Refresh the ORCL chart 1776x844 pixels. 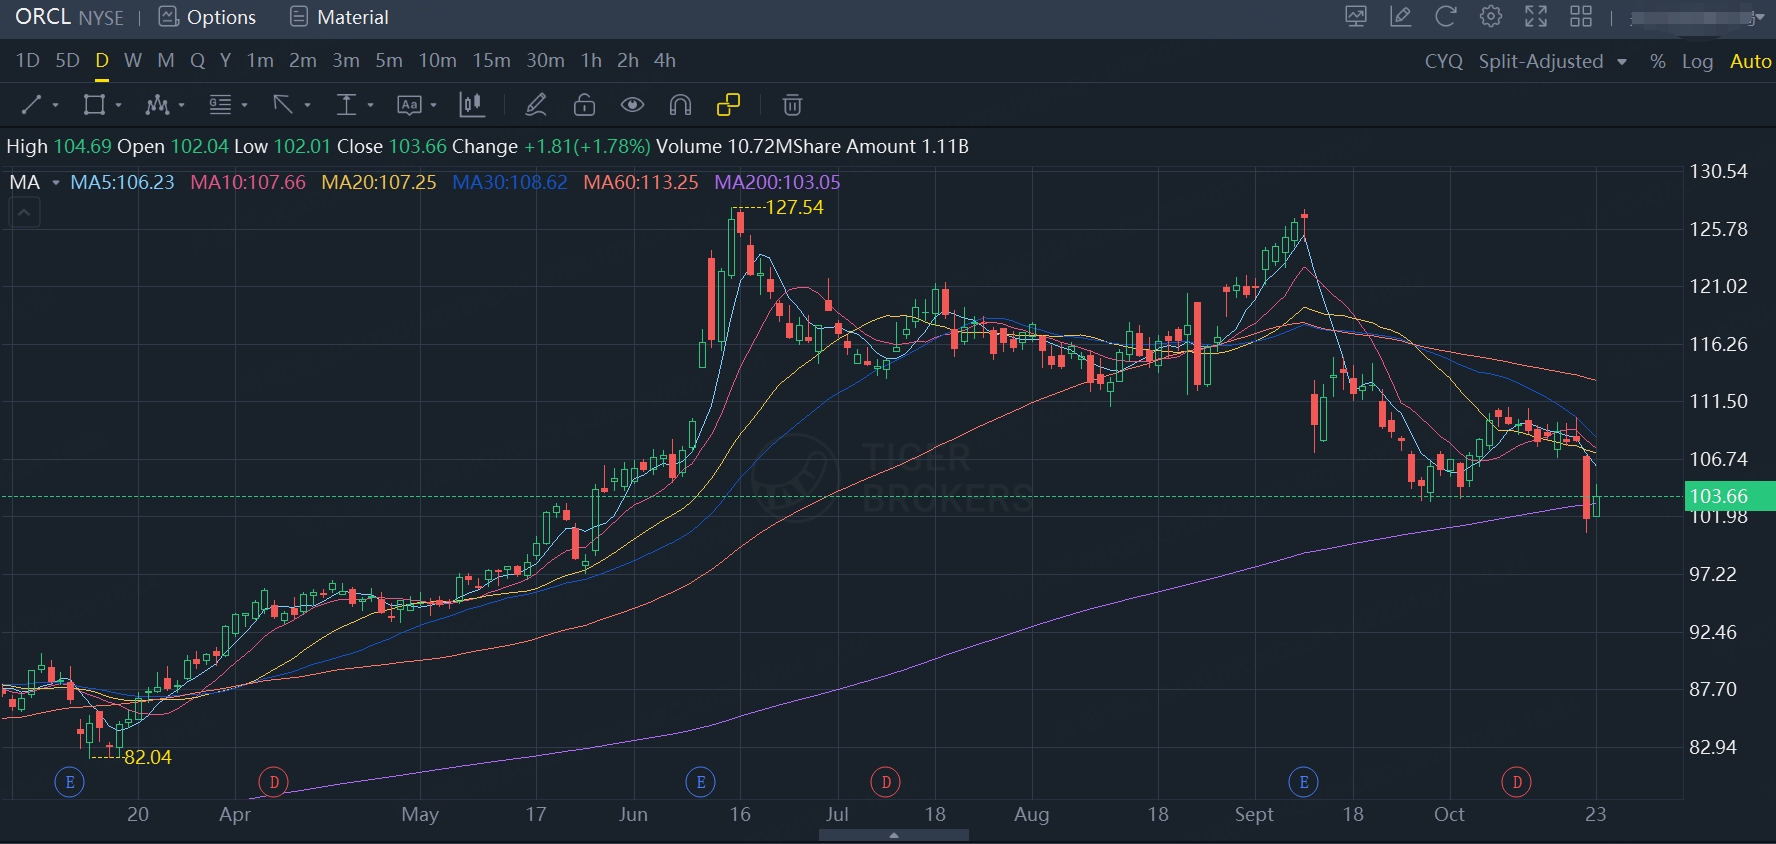coord(1446,16)
